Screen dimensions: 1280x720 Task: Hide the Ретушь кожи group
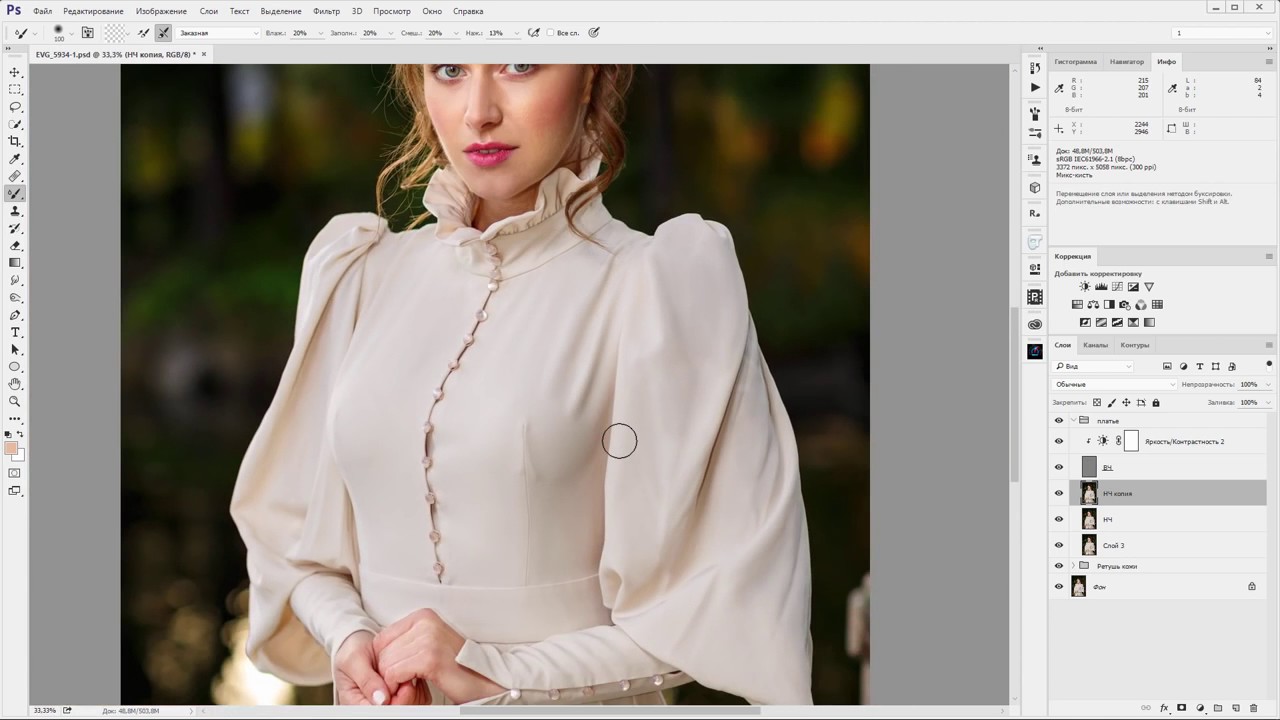1059,566
